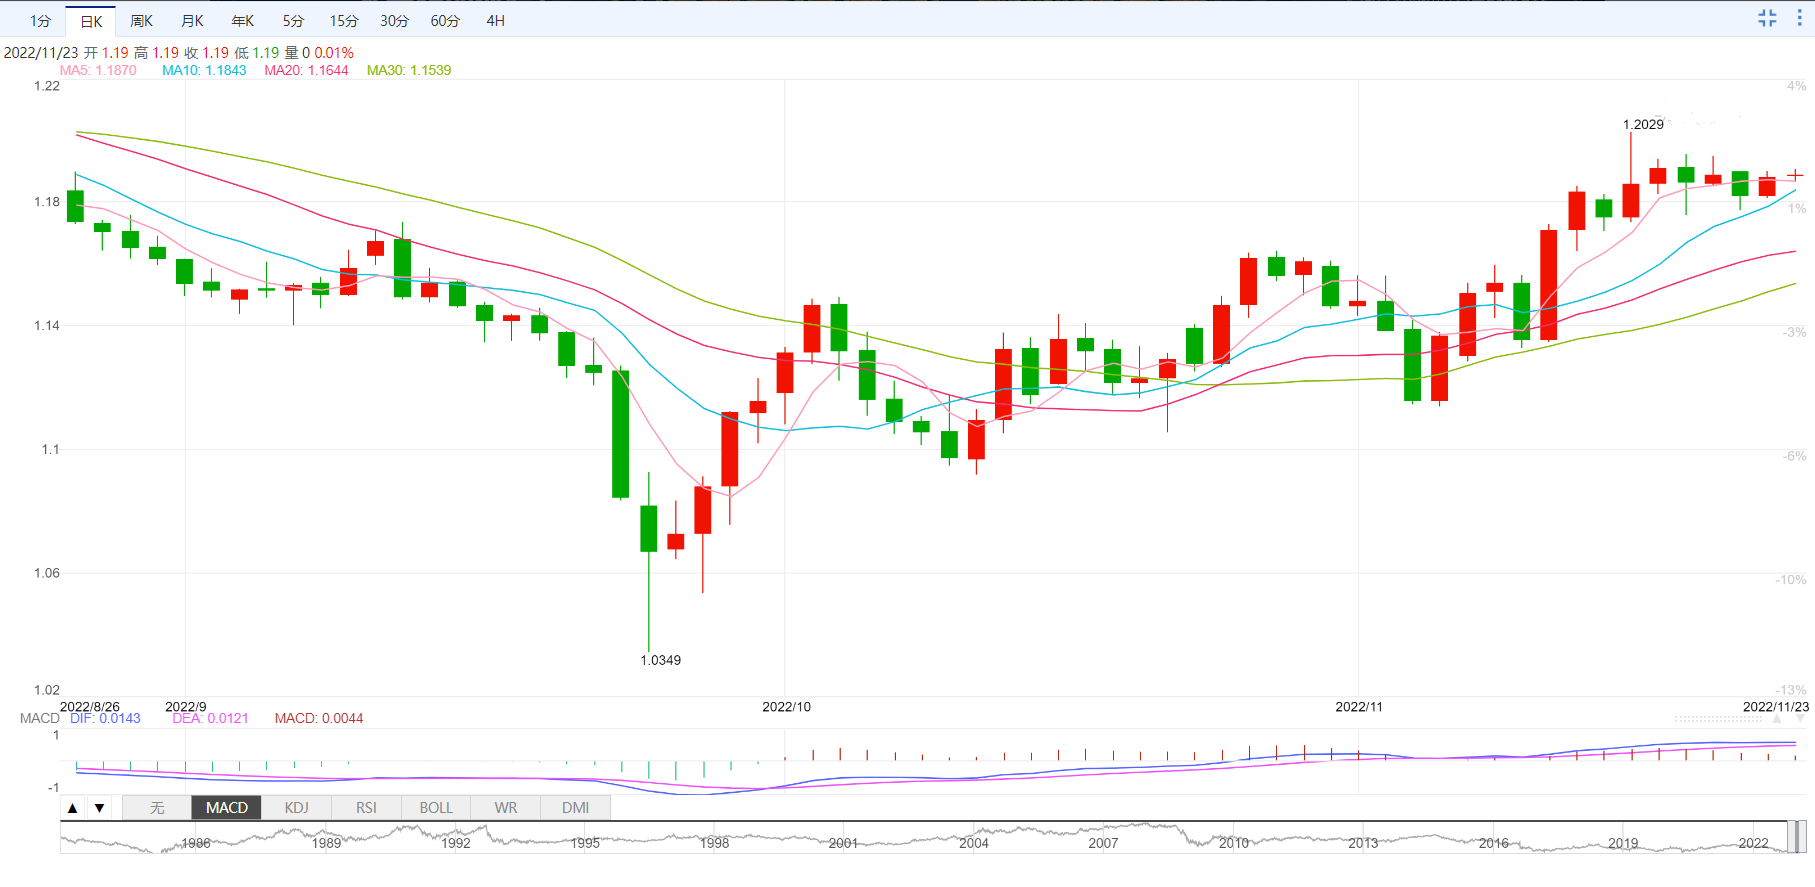Click the exit-fullscreen shrink icon

tap(1767, 18)
